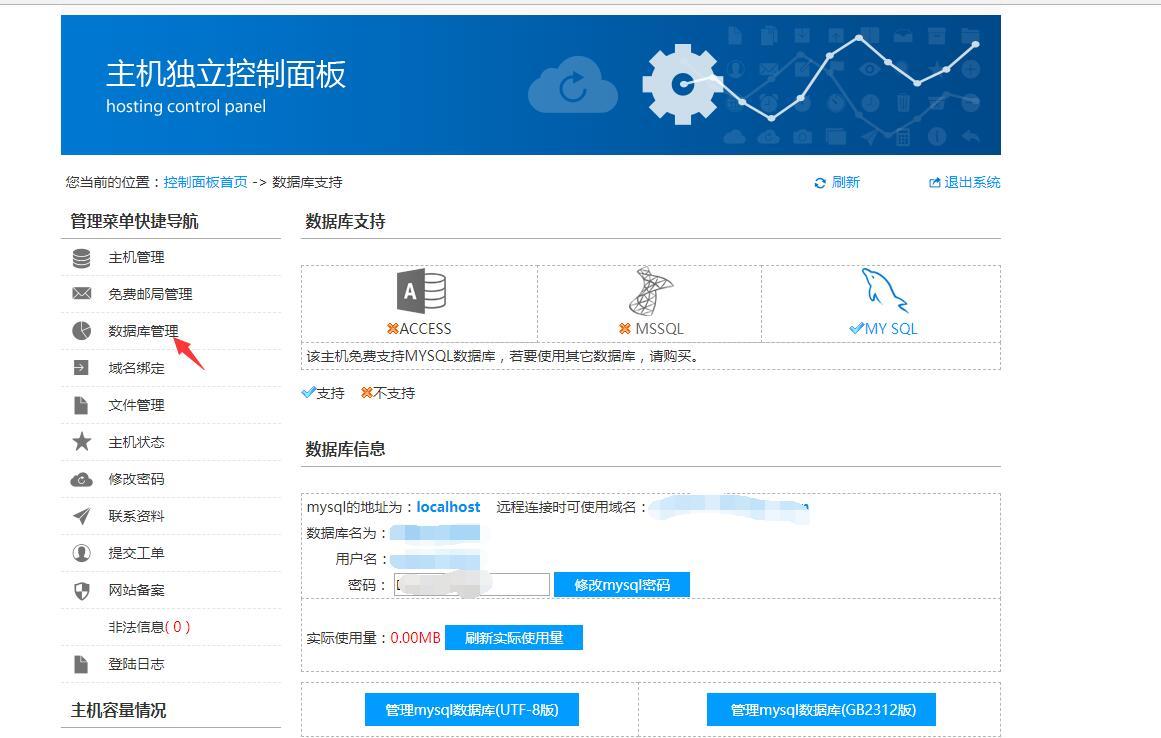The width and height of the screenshot is (1161, 738).
Task: Go to 网站备案 in the sidebar
Action: coord(136,590)
